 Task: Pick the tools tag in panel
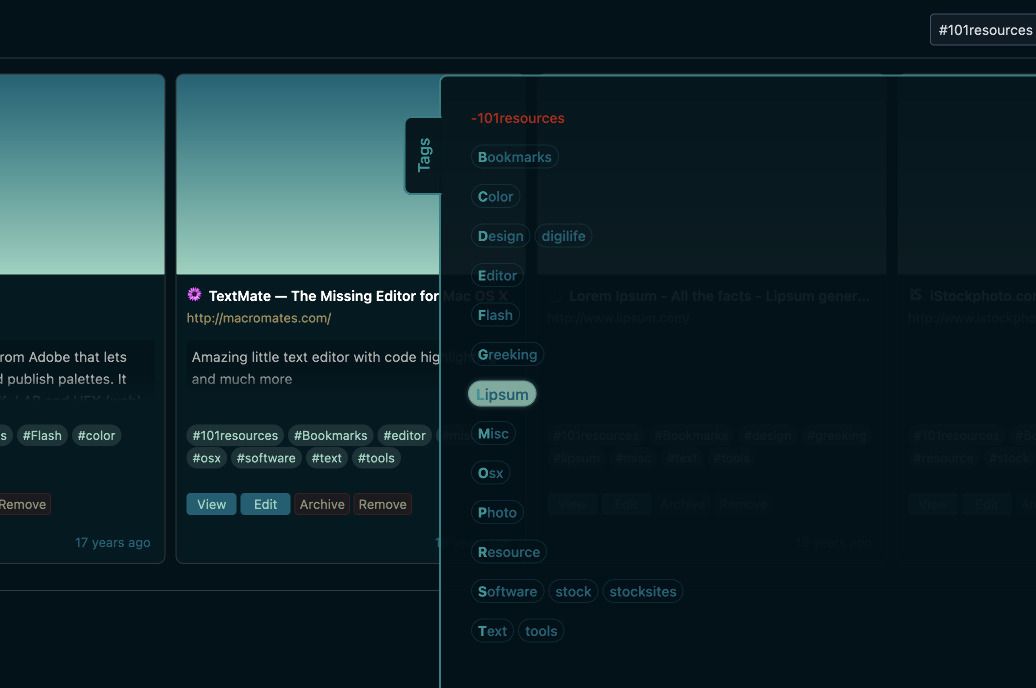[541, 631]
